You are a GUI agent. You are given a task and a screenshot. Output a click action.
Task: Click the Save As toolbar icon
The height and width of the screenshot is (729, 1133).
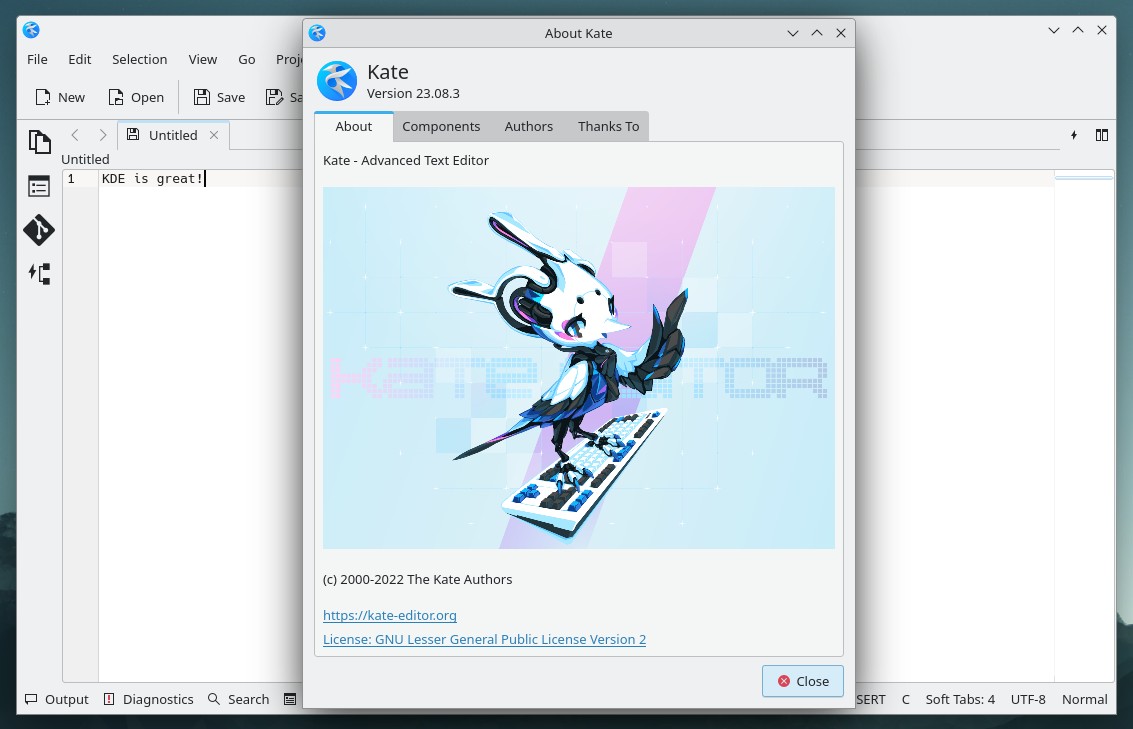point(274,97)
